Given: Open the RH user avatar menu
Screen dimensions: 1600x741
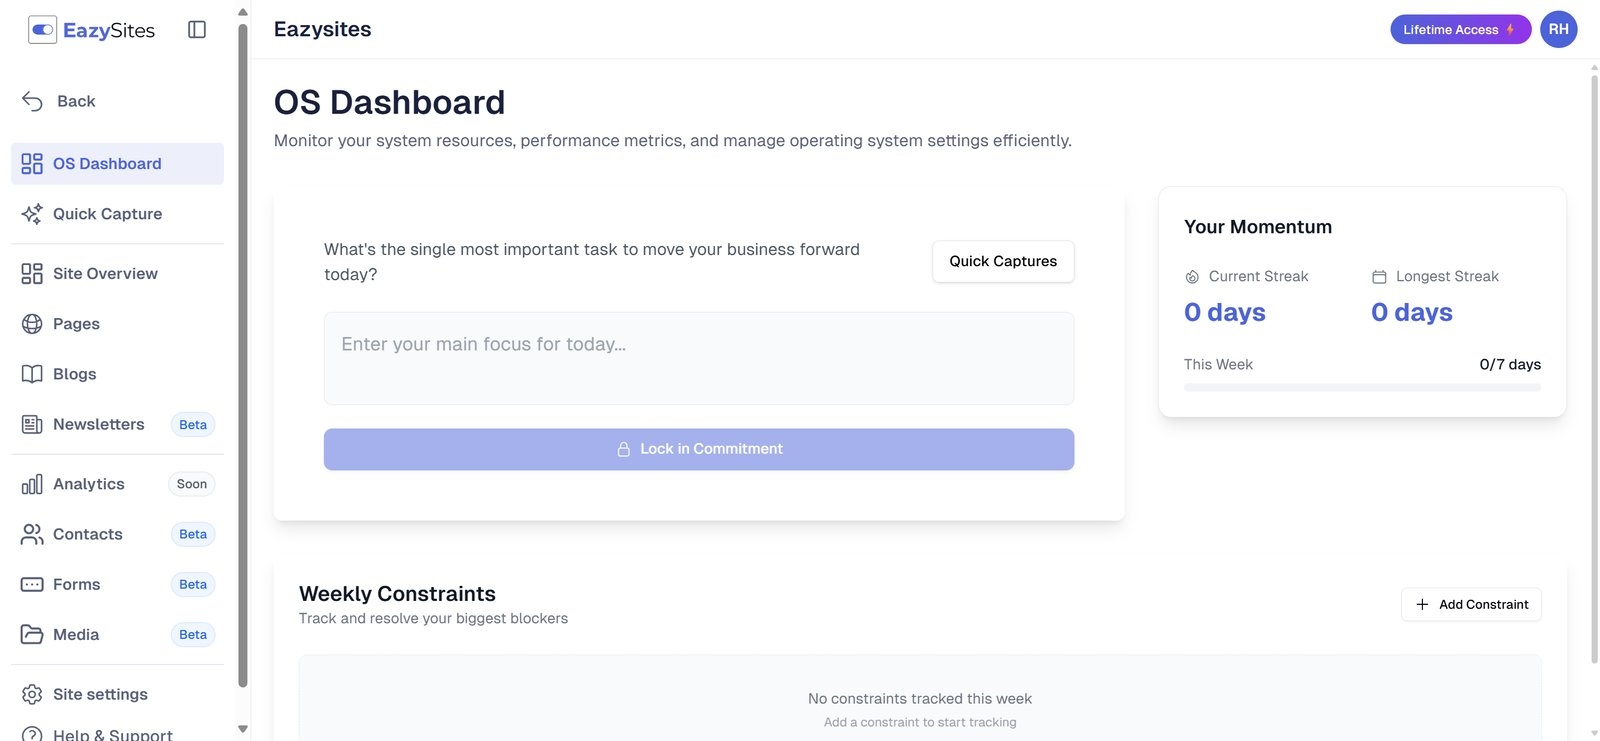Looking at the screenshot, I should pos(1558,30).
